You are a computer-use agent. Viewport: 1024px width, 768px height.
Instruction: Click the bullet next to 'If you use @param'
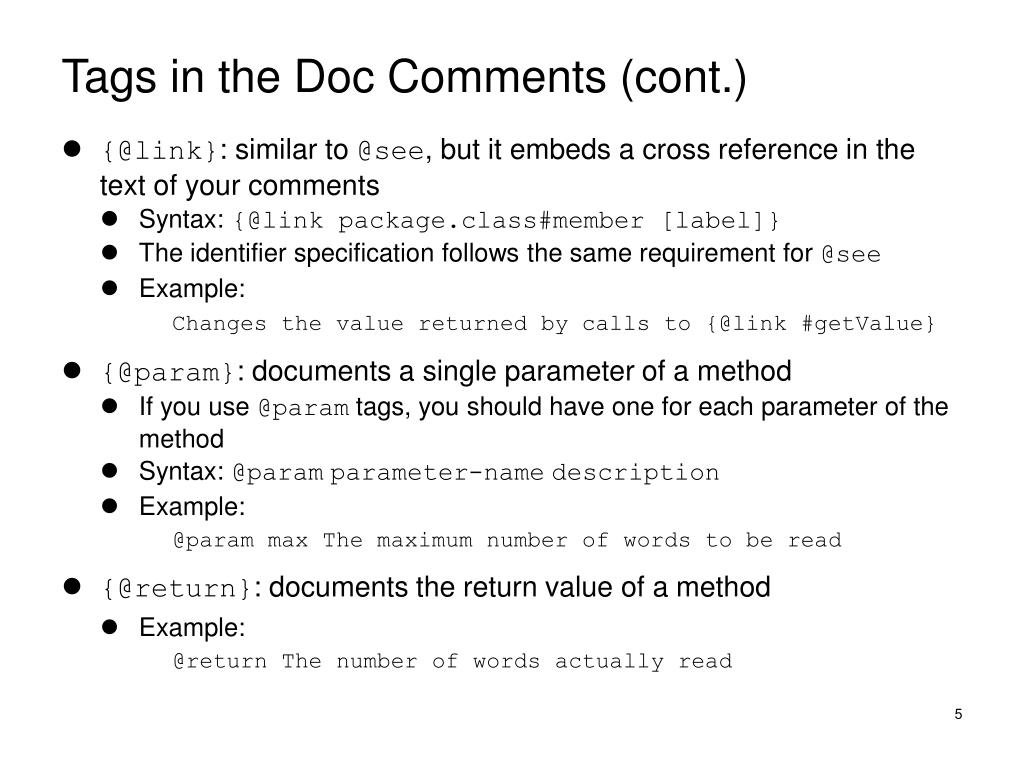point(110,406)
